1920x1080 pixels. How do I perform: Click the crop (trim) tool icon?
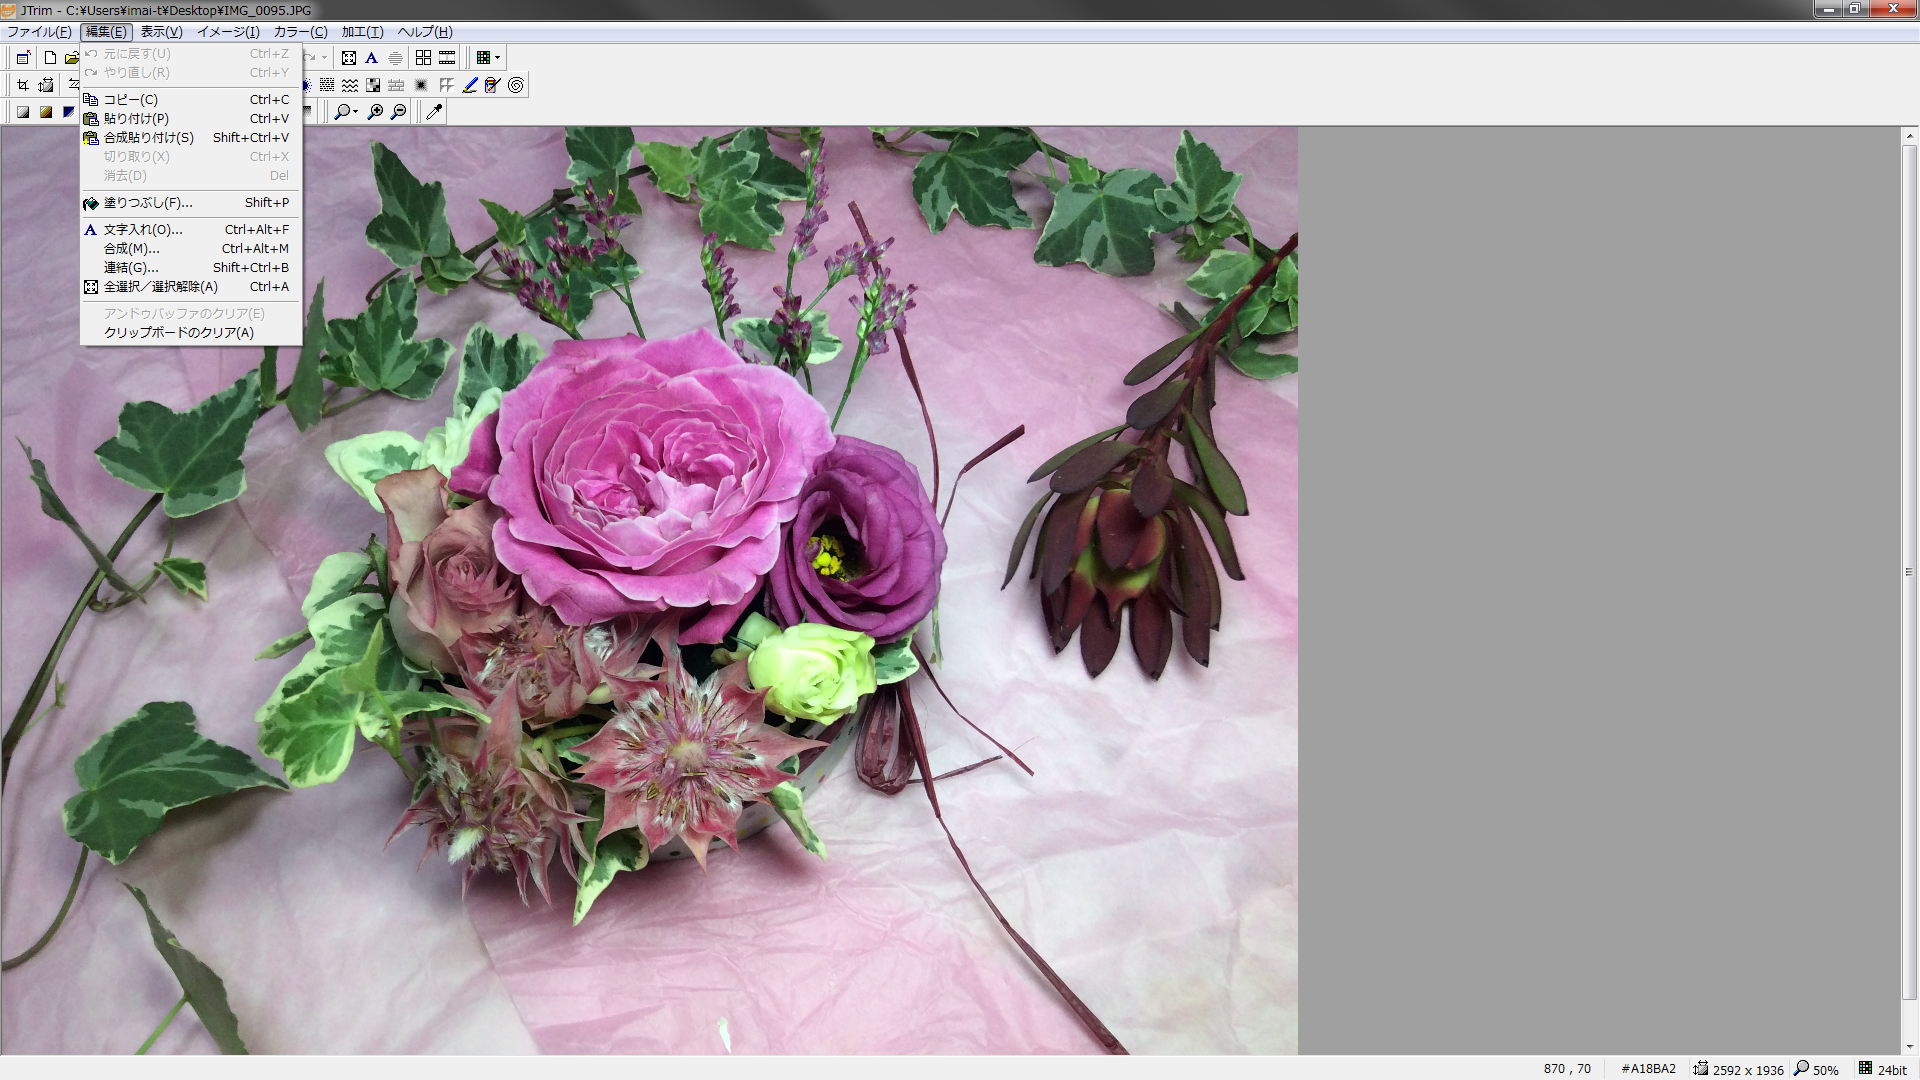coord(22,85)
